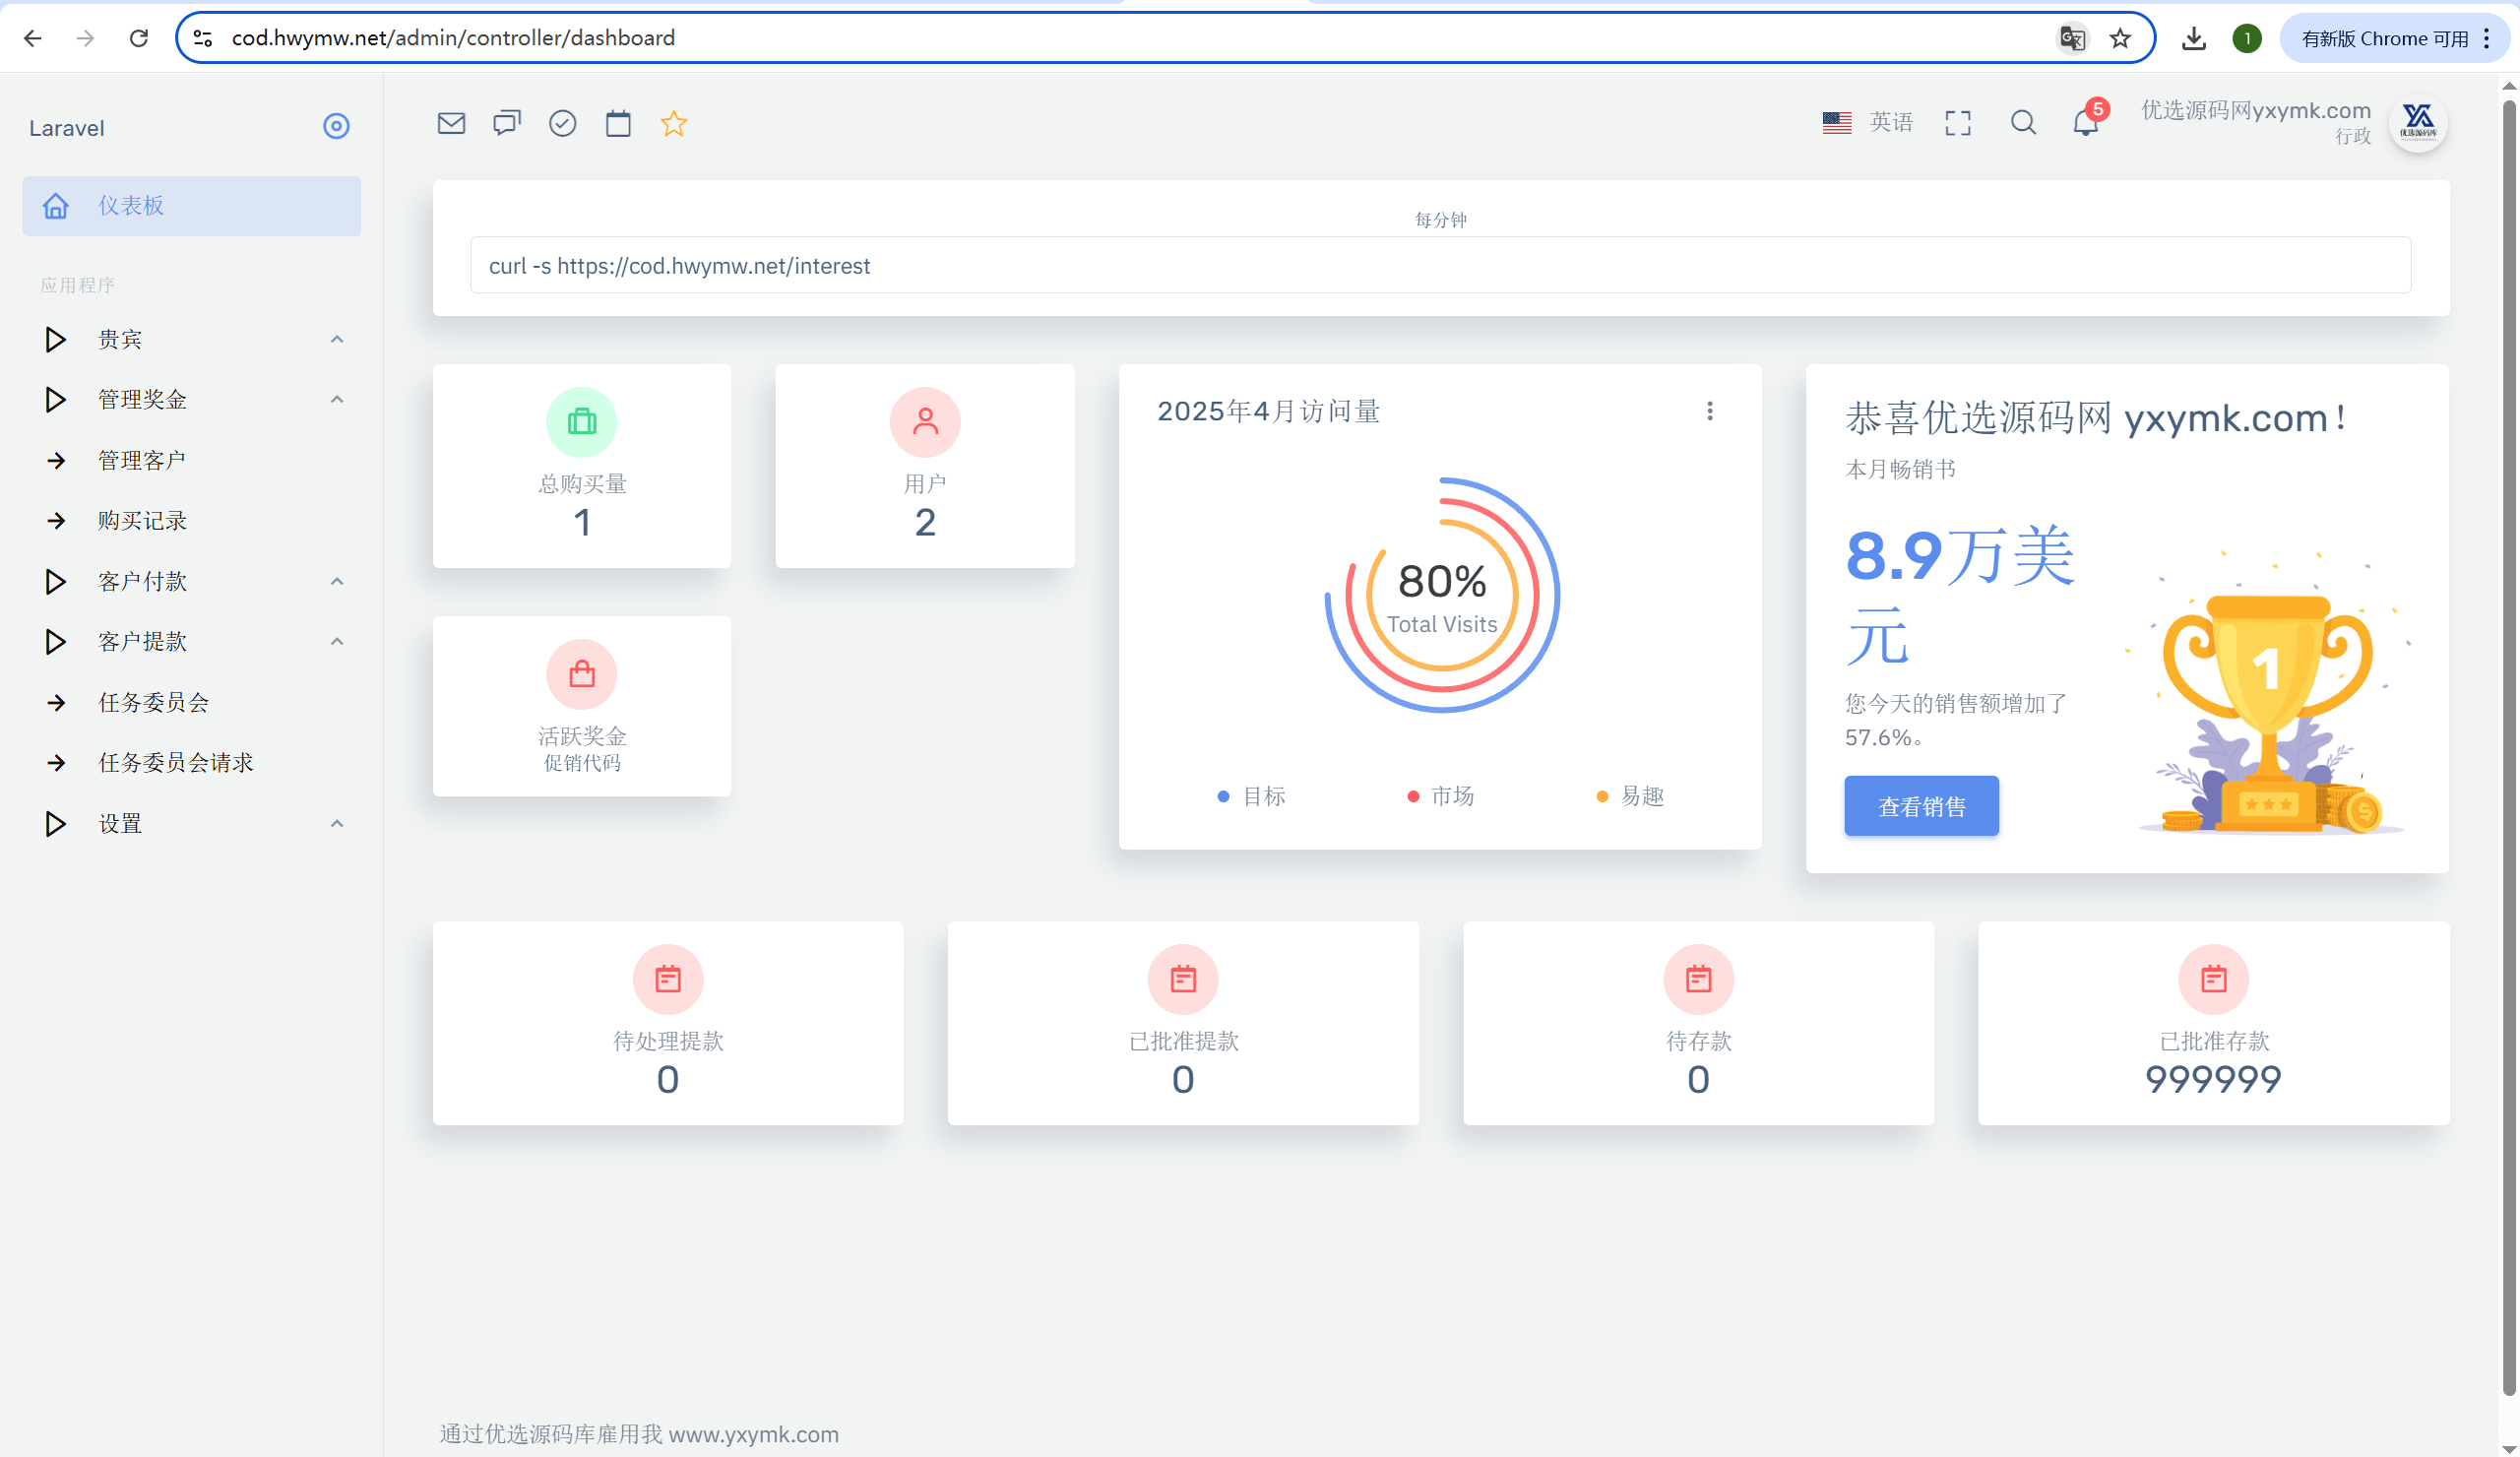Image resolution: width=2520 pixels, height=1457 pixels.
Task: Open three-dot menu on 访问量 card
Action: point(1710,411)
